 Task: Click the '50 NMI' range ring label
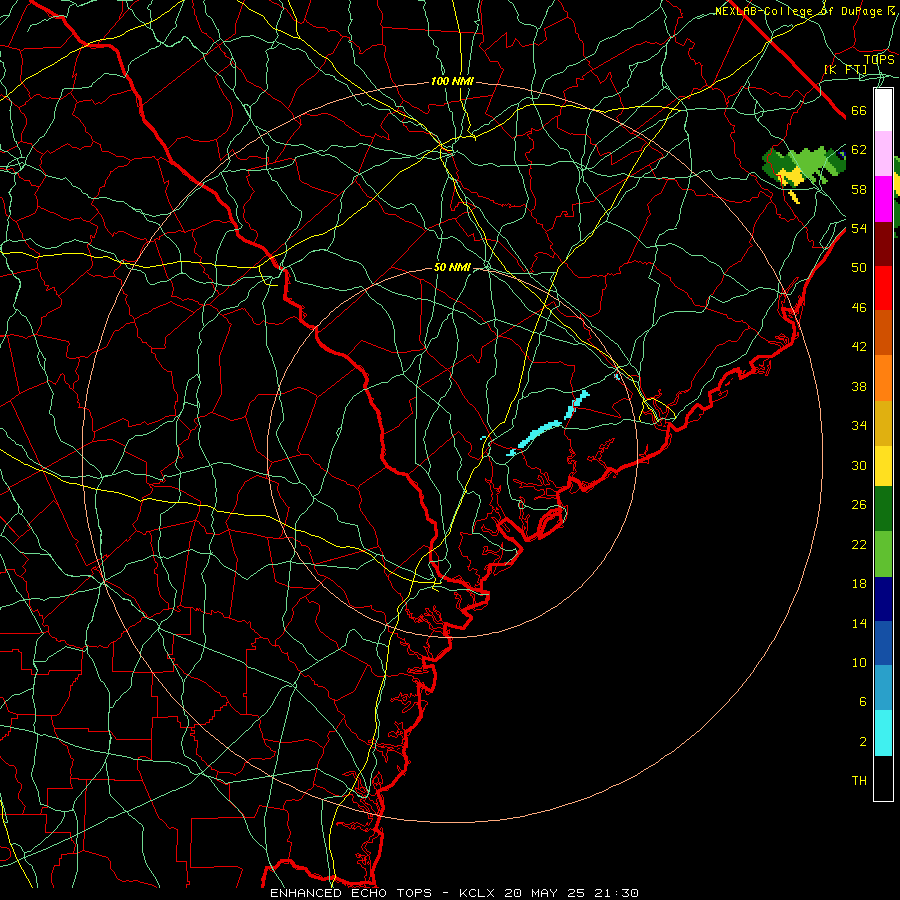(452, 267)
